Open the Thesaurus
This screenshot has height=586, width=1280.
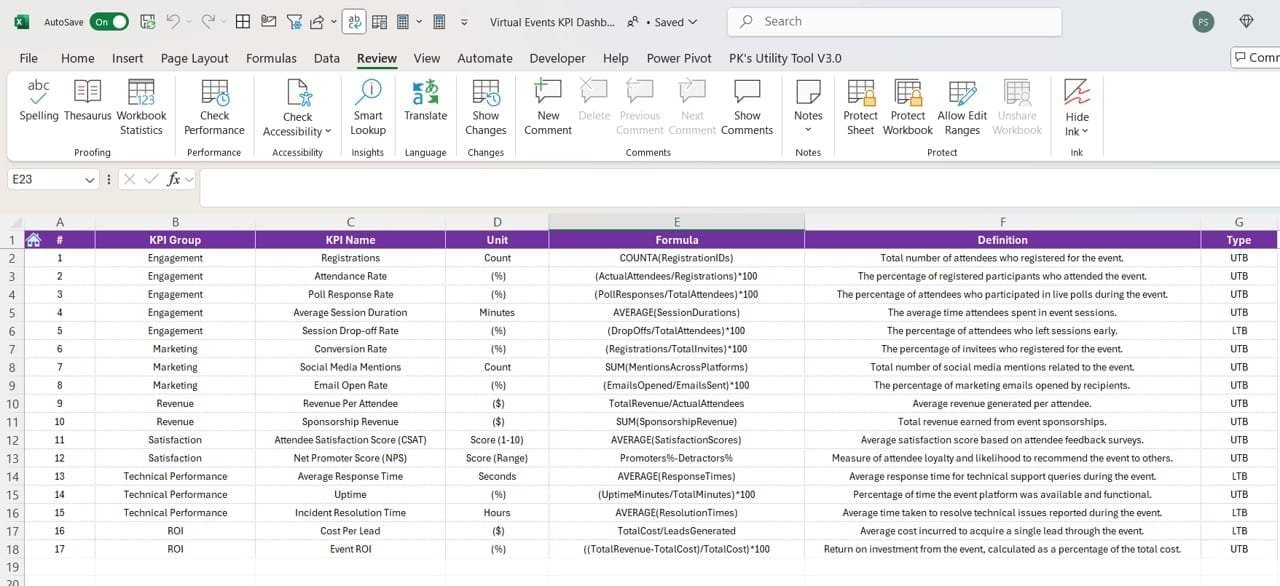[88, 100]
